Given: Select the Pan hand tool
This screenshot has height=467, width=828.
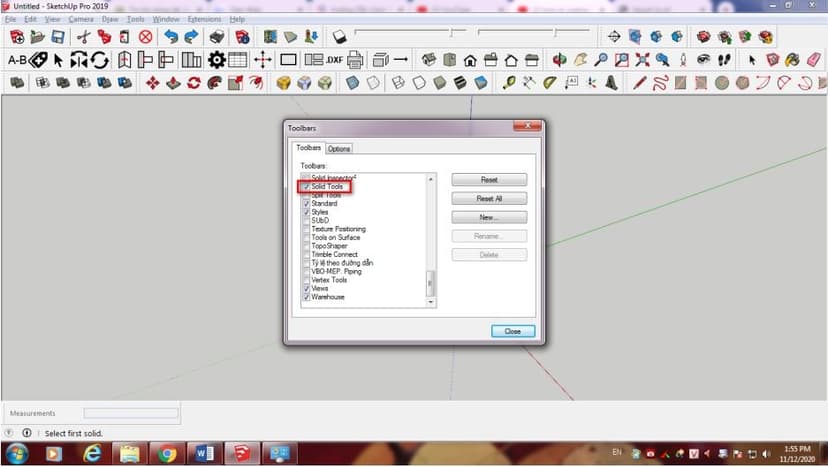Looking at the screenshot, I should 580,60.
